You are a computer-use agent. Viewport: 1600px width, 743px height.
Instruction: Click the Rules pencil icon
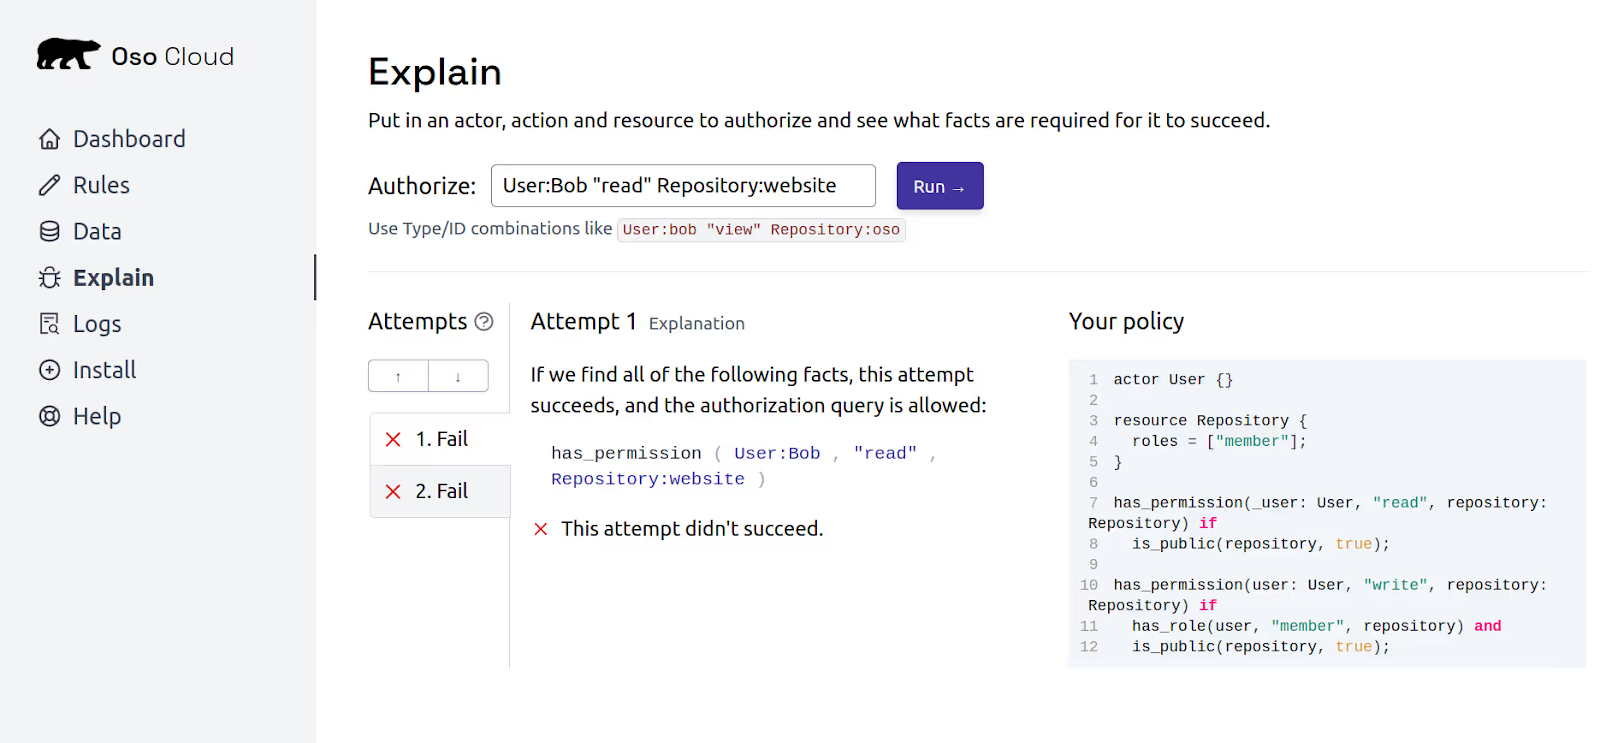pyautogui.click(x=50, y=185)
